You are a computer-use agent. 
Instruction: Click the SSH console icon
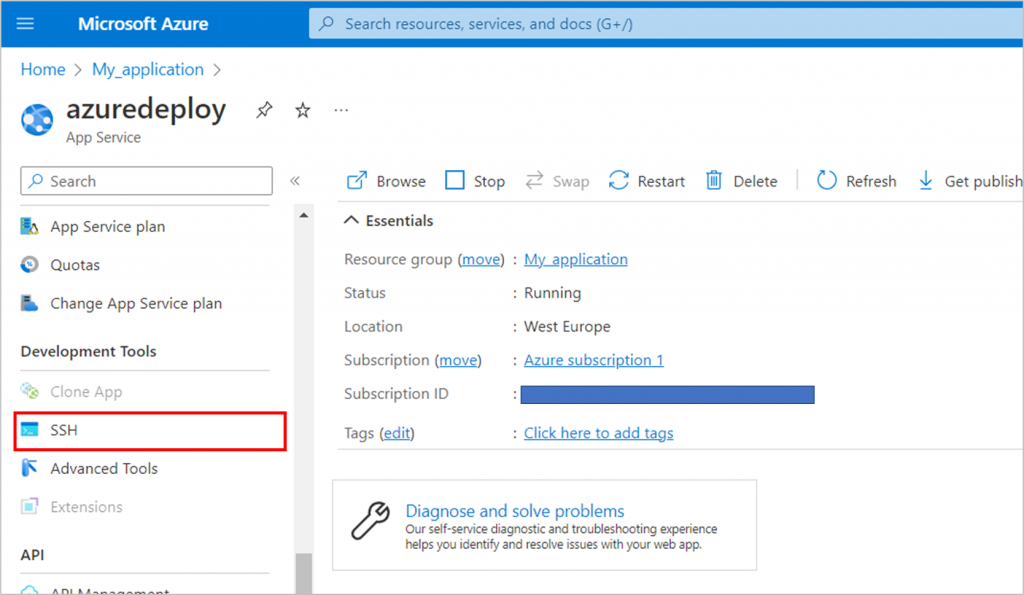point(29,430)
